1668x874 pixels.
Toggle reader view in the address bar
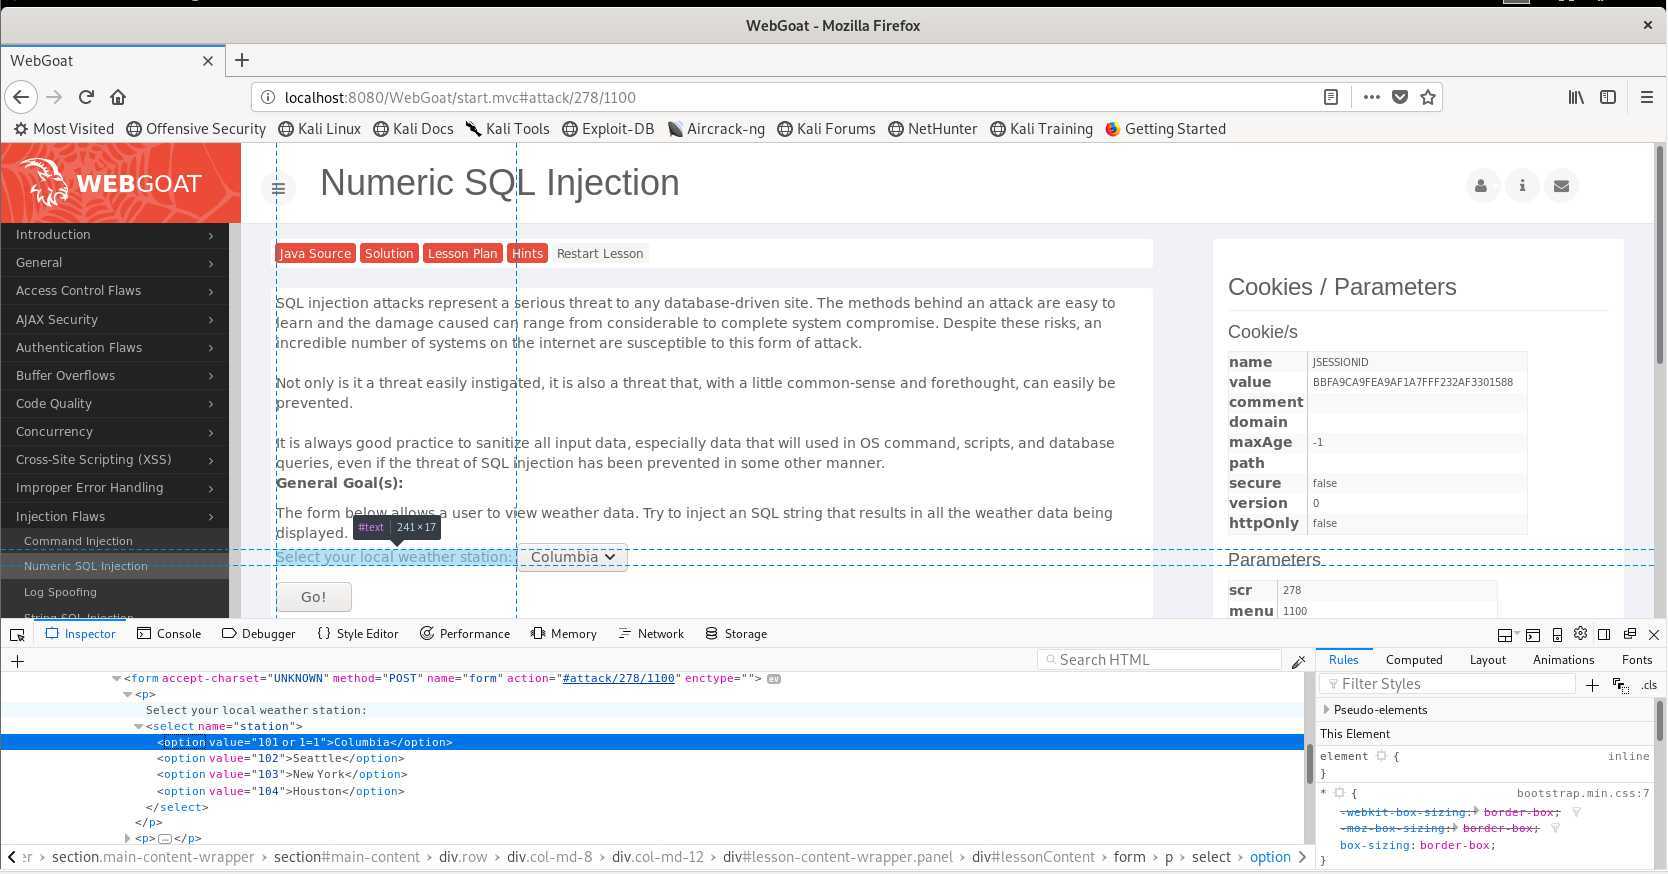pyautogui.click(x=1331, y=97)
